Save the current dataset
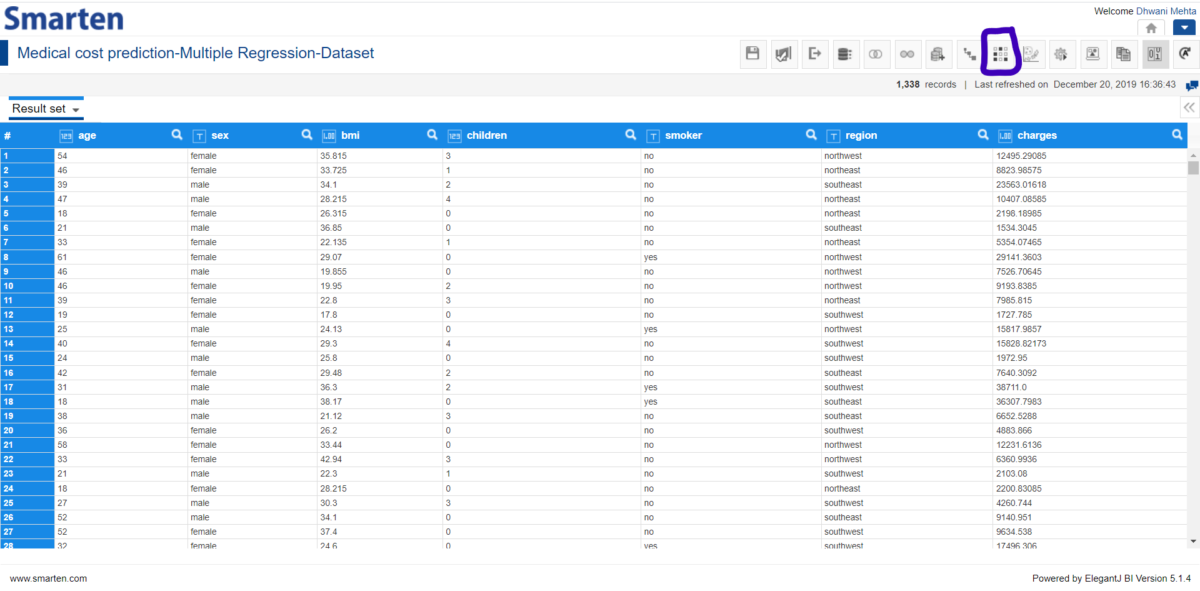This screenshot has height=591, width=1200. (753, 54)
